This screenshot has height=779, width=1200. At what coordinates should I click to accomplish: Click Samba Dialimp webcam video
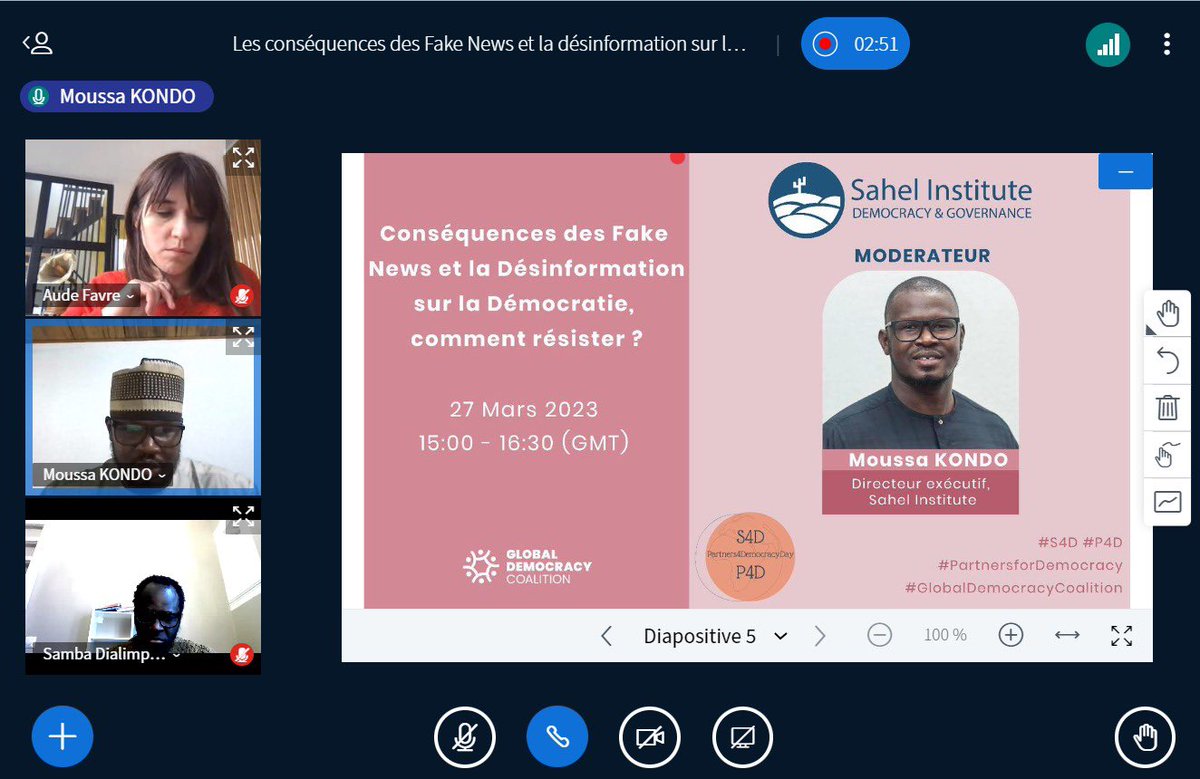pyautogui.click(x=143, y=586)
